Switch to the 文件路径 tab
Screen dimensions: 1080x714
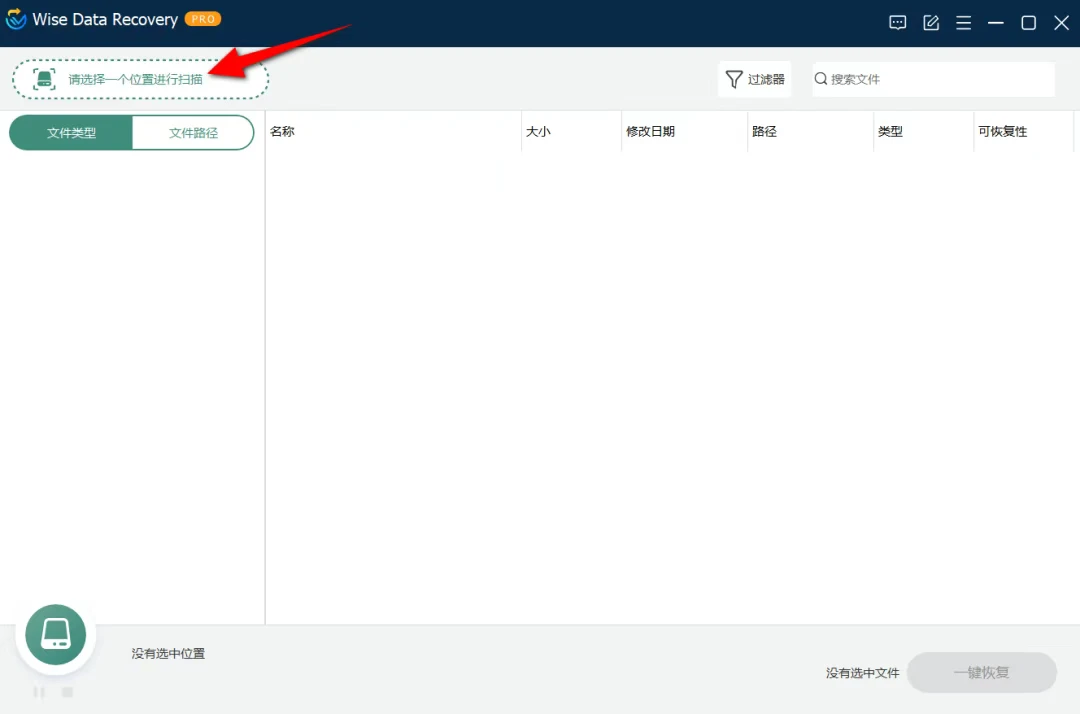pos(193,132)
